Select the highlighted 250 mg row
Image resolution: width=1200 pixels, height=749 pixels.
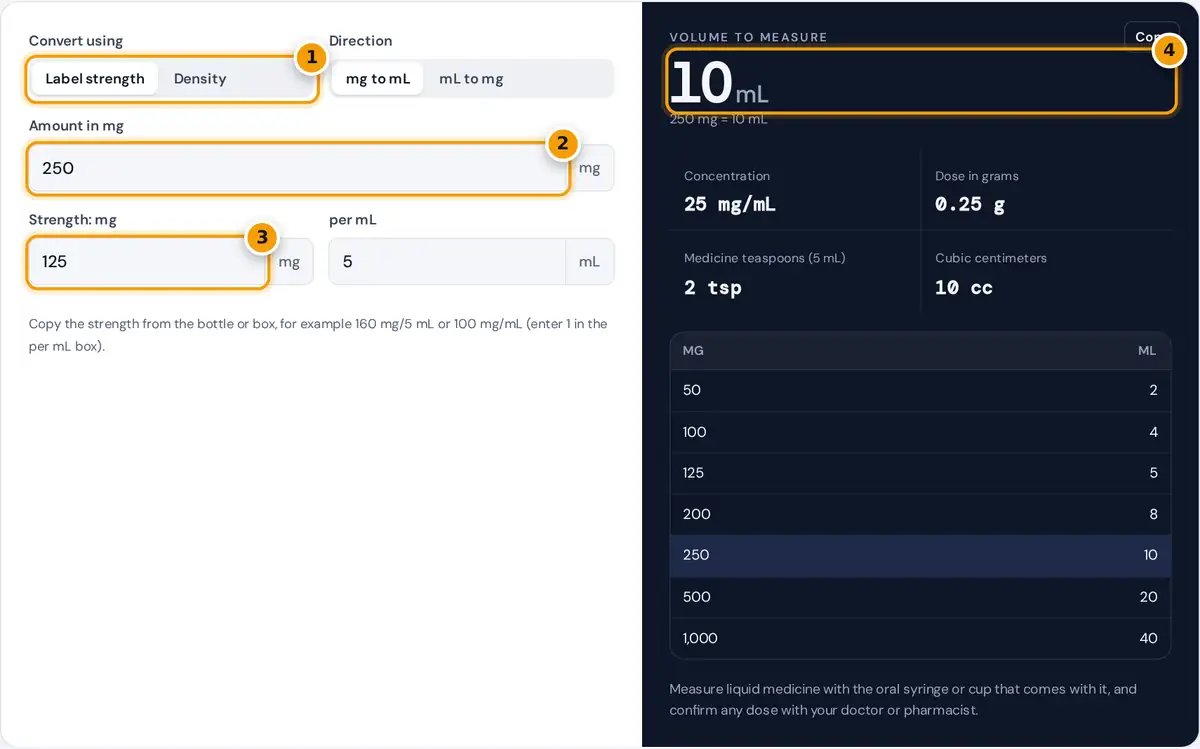(920, 555)
